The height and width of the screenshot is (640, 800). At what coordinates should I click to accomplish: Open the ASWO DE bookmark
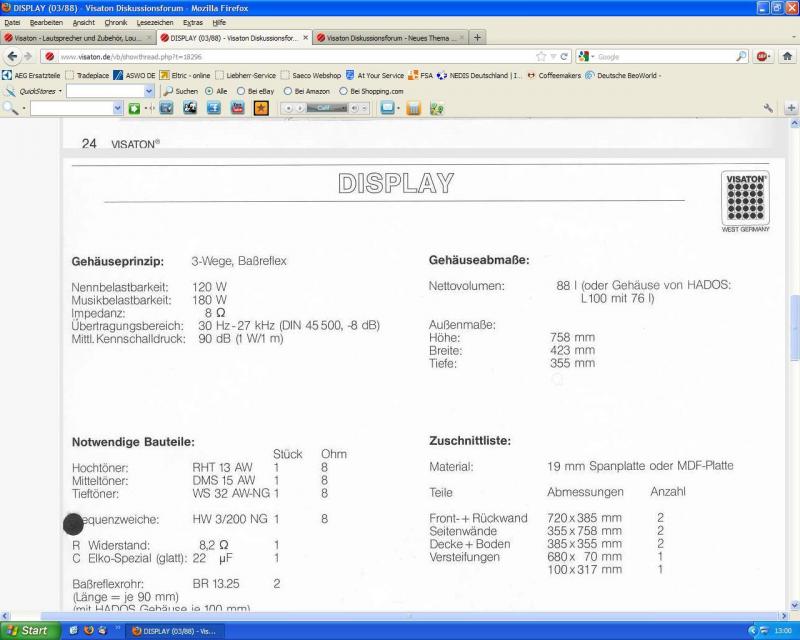134,76
